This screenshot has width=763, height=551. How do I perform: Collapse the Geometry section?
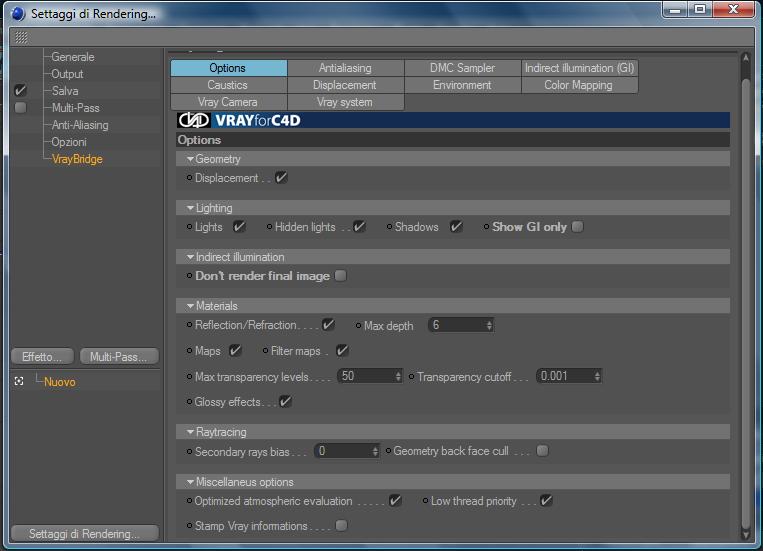[190, 159]
